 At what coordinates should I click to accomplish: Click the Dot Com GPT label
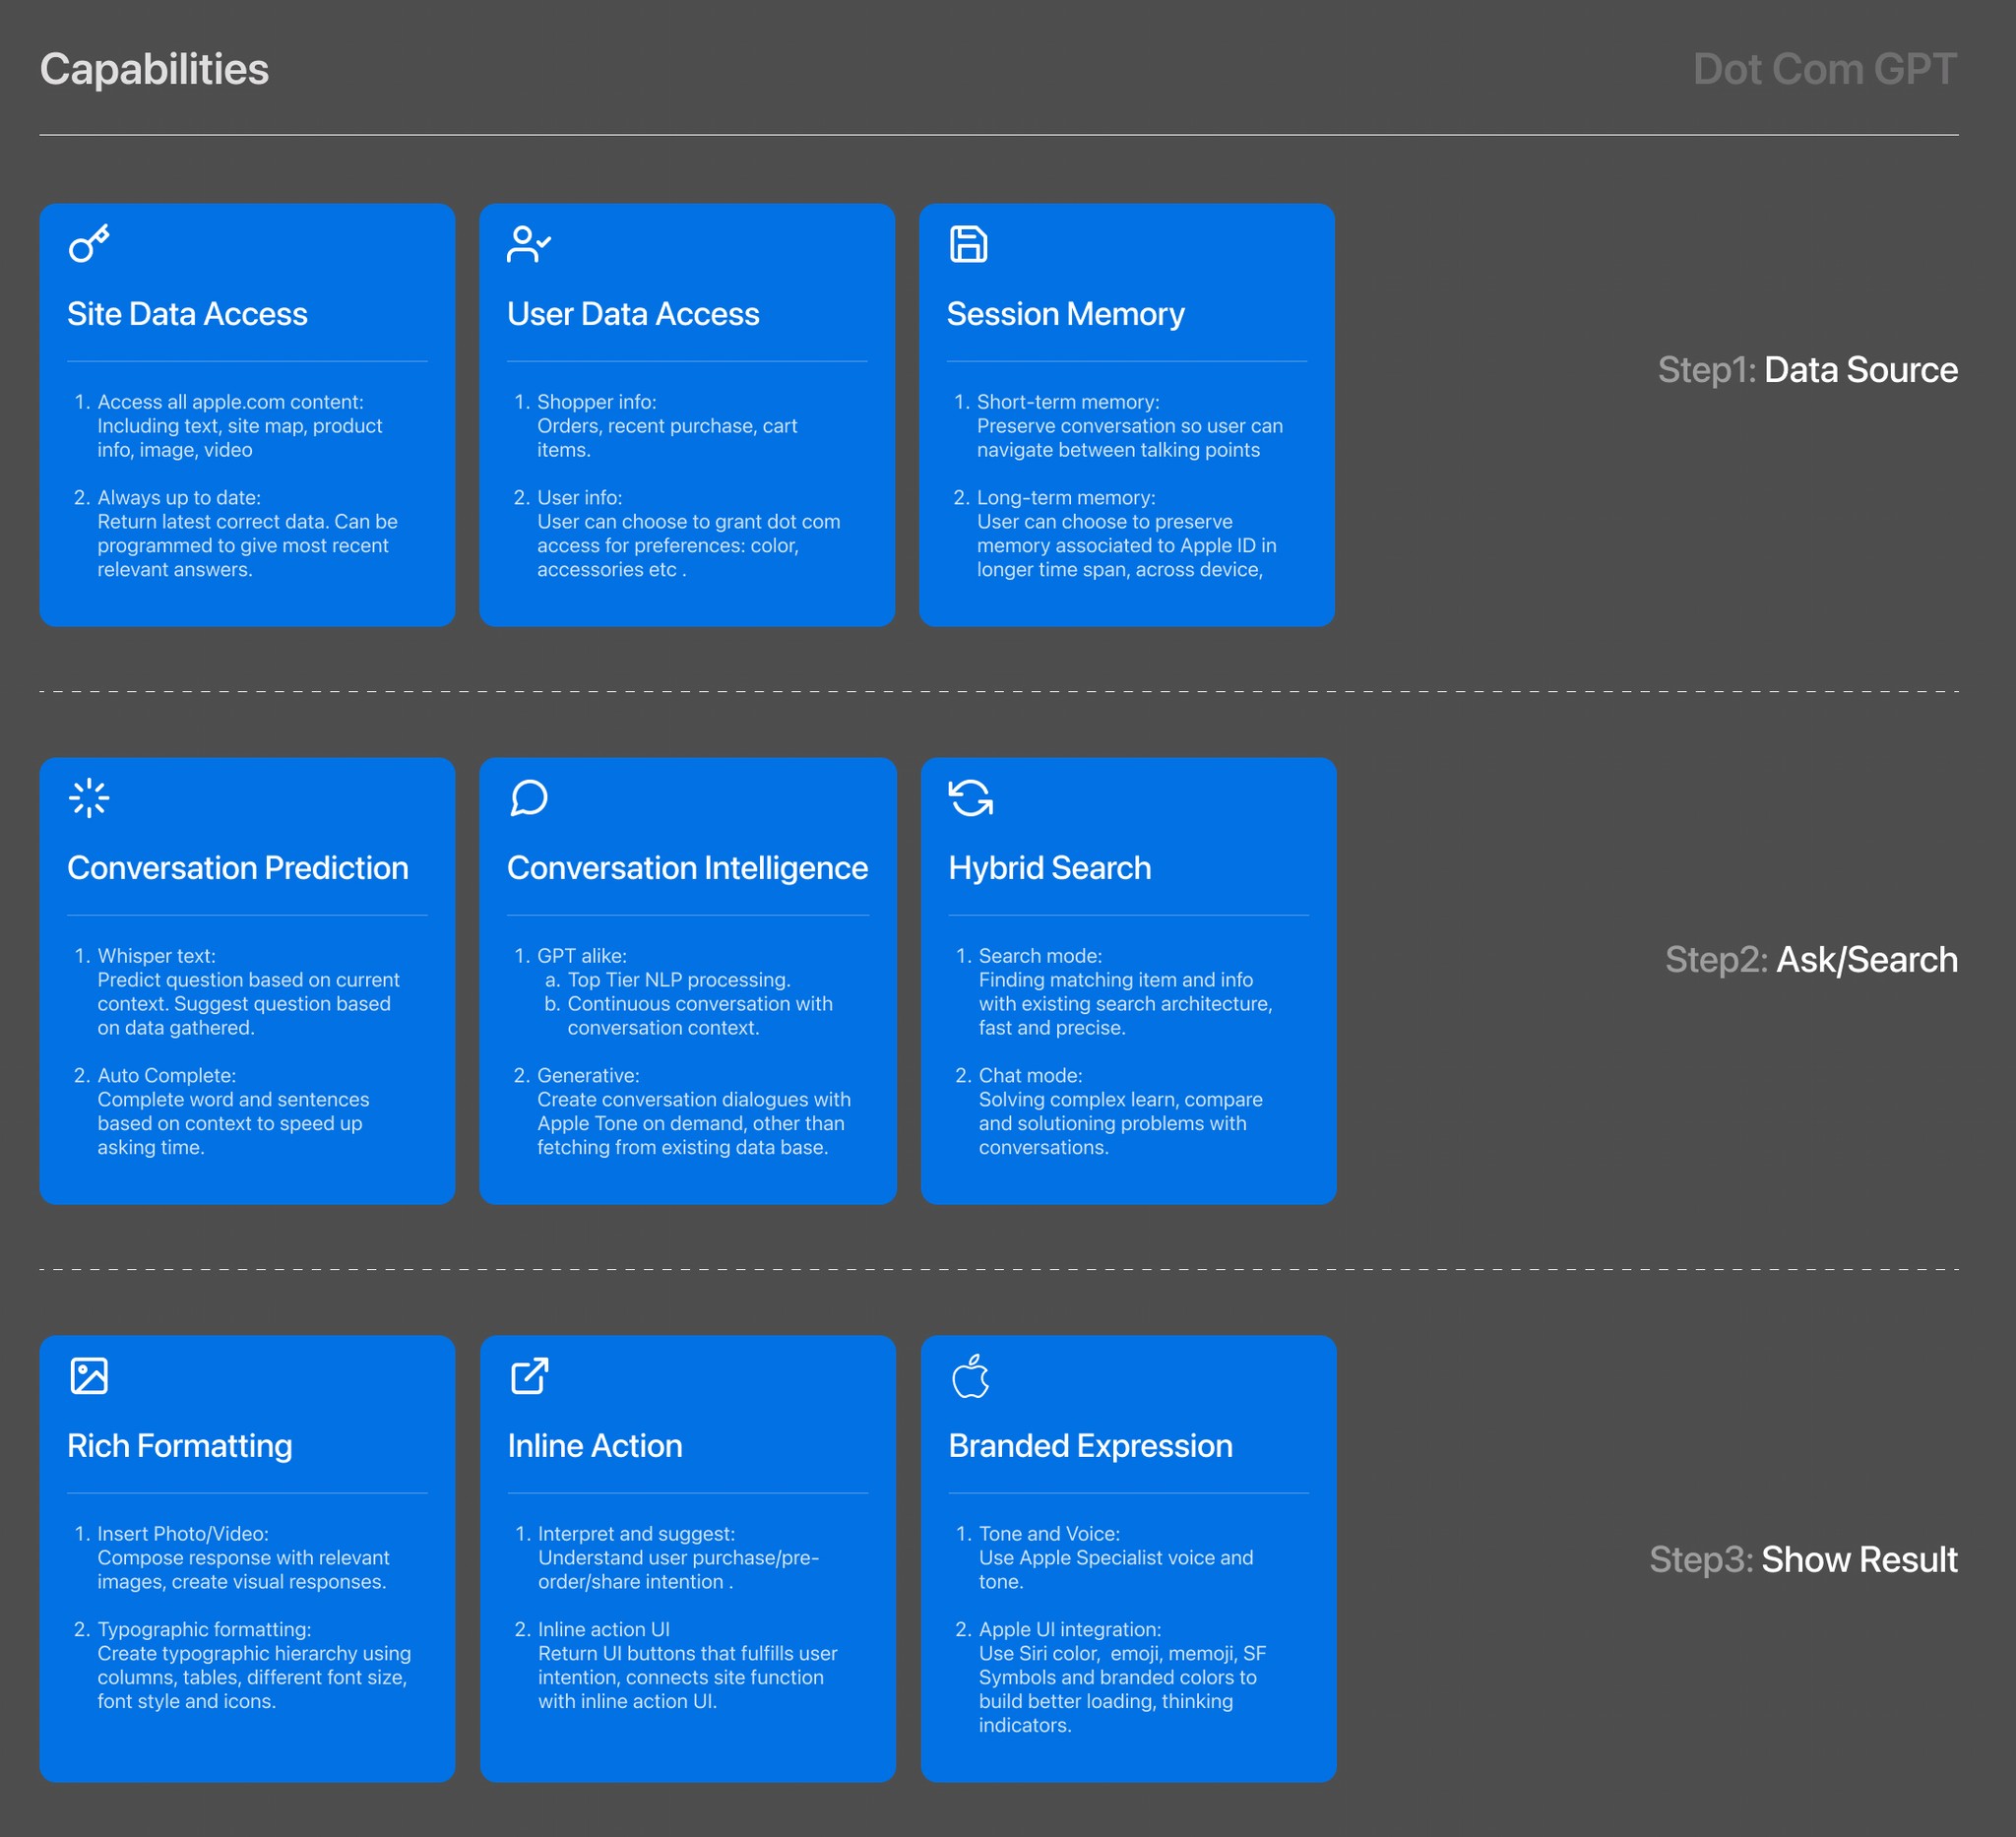(x=1825, y=70)
